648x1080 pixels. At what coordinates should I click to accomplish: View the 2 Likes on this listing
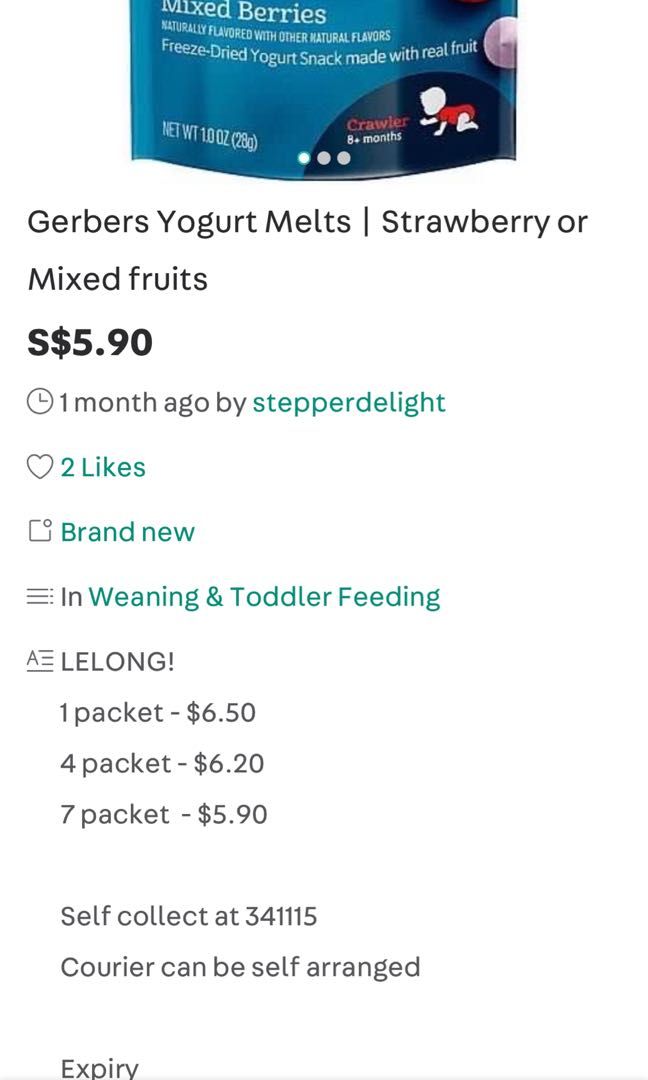[x=102, y=466]
